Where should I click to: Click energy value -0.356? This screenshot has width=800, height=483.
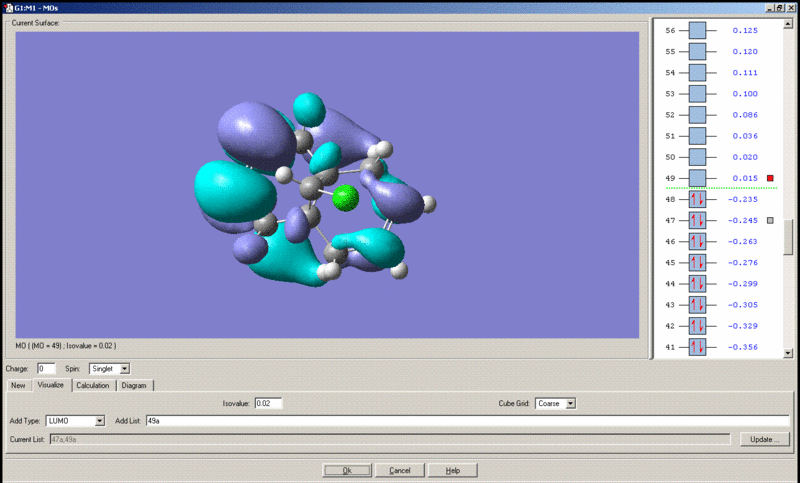743,347
